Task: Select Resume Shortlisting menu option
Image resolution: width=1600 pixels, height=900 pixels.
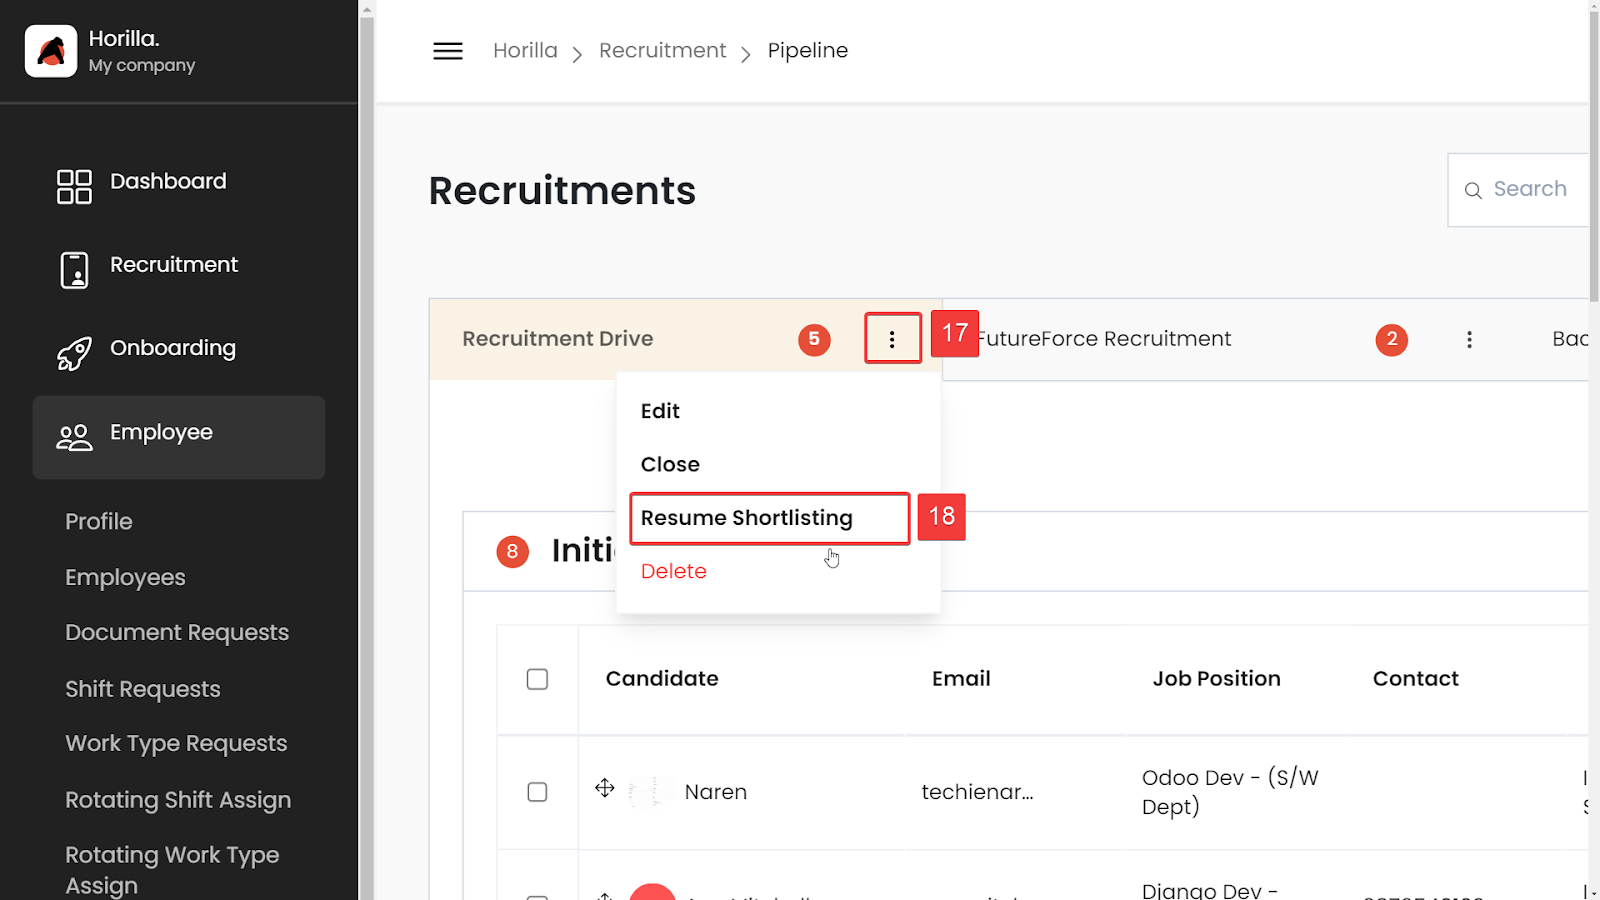Action: coord(770,518)
